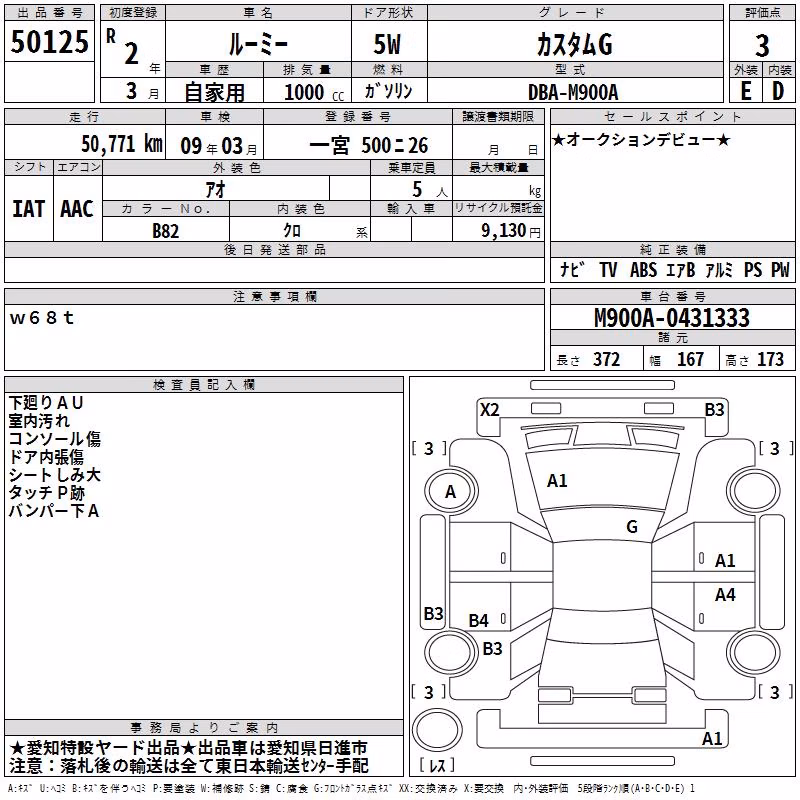Click the recycle deposit 9,130円
This screenshot has width=800, height=800.
pos(511,231)
